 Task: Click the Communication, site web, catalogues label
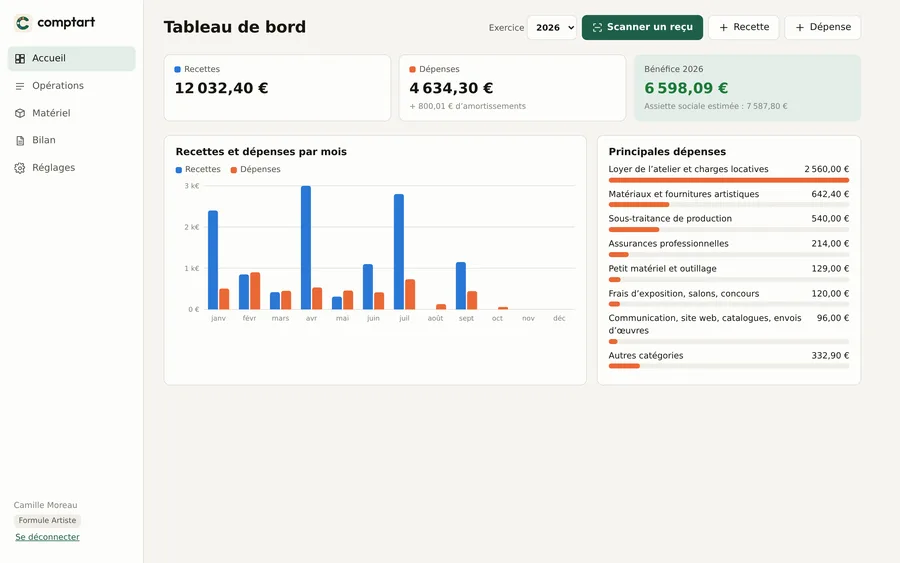point(705,324)
